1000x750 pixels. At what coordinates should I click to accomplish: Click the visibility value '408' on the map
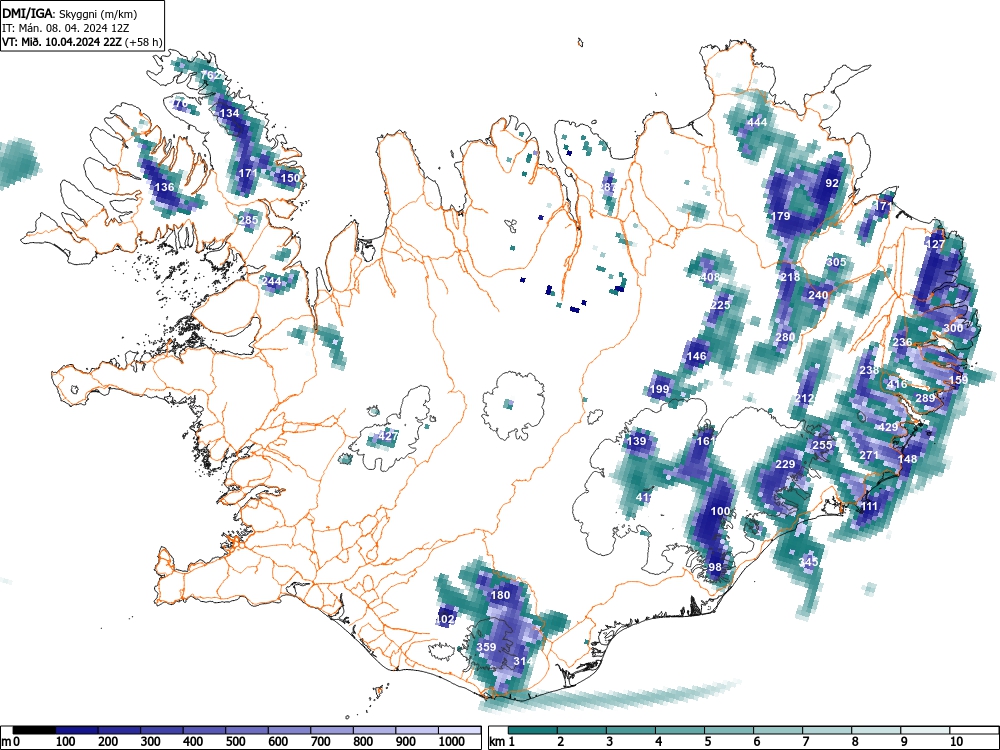710,277
